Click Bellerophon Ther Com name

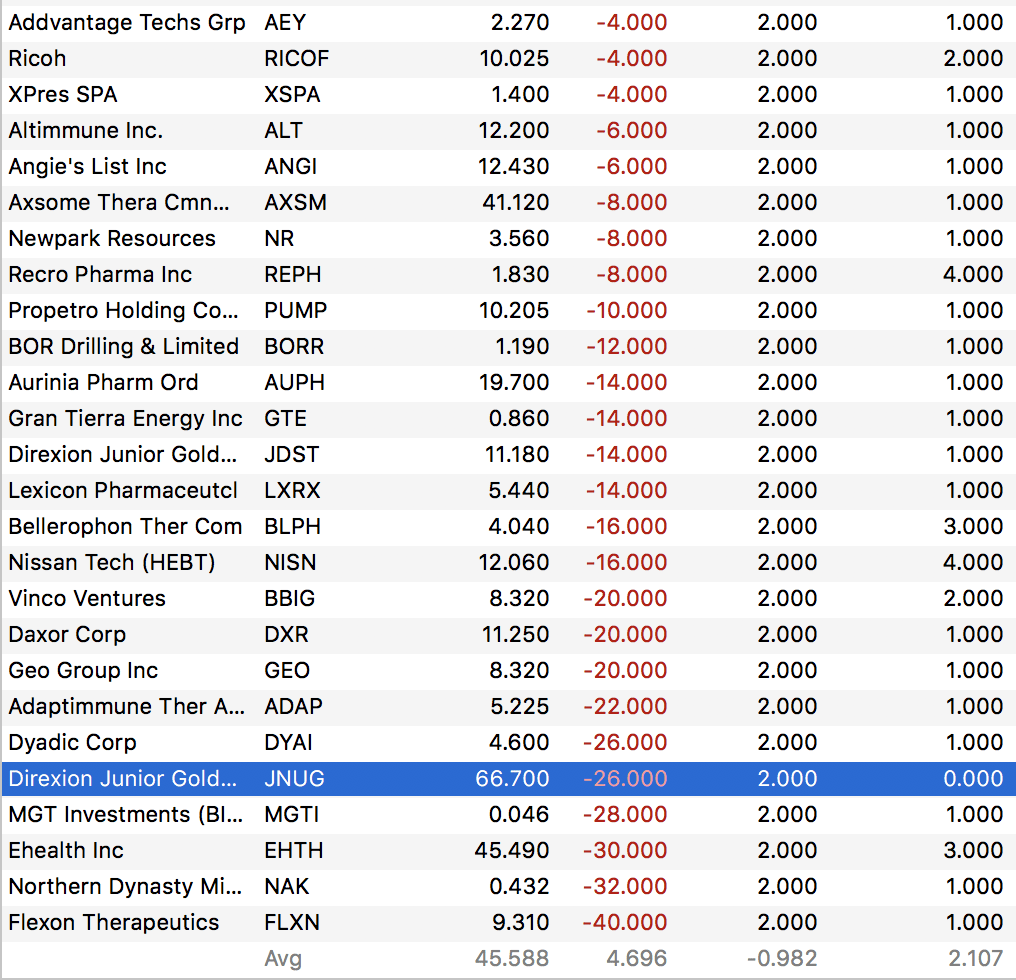[125, 526]
